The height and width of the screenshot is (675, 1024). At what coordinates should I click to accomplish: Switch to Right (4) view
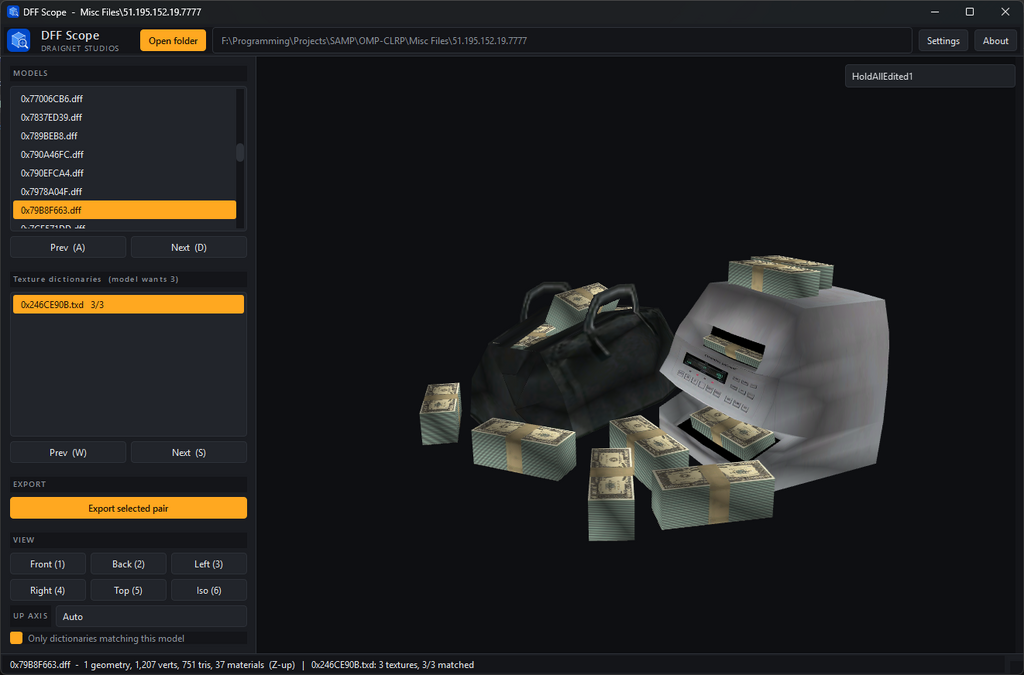click(48, 590)
